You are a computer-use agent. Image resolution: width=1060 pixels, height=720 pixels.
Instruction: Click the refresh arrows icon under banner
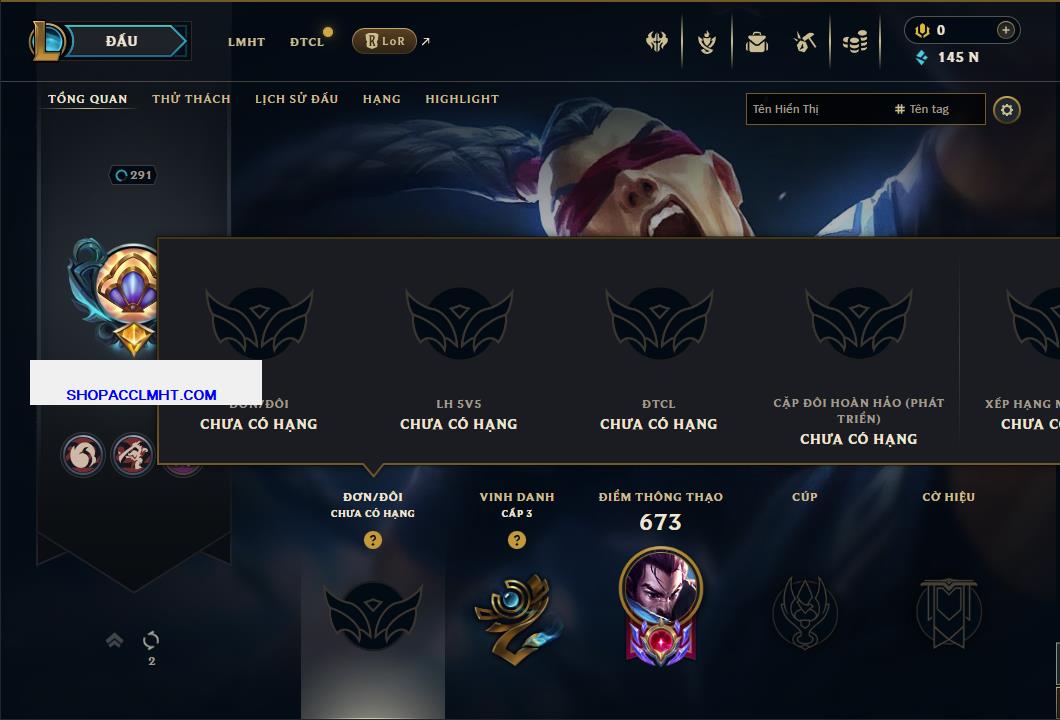(151, 640)
